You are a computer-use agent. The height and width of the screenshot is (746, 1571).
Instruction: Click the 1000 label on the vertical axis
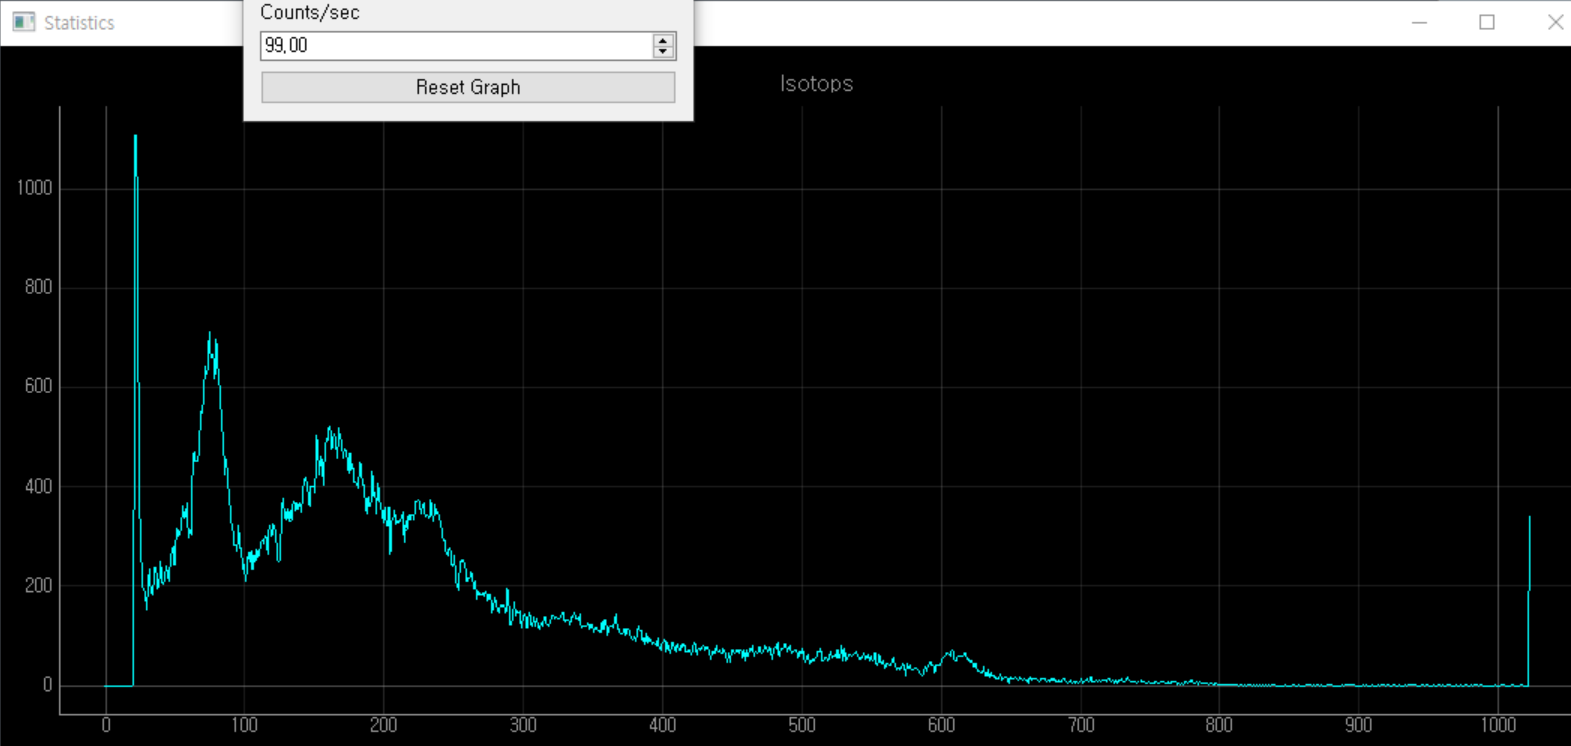pos(34,188)
